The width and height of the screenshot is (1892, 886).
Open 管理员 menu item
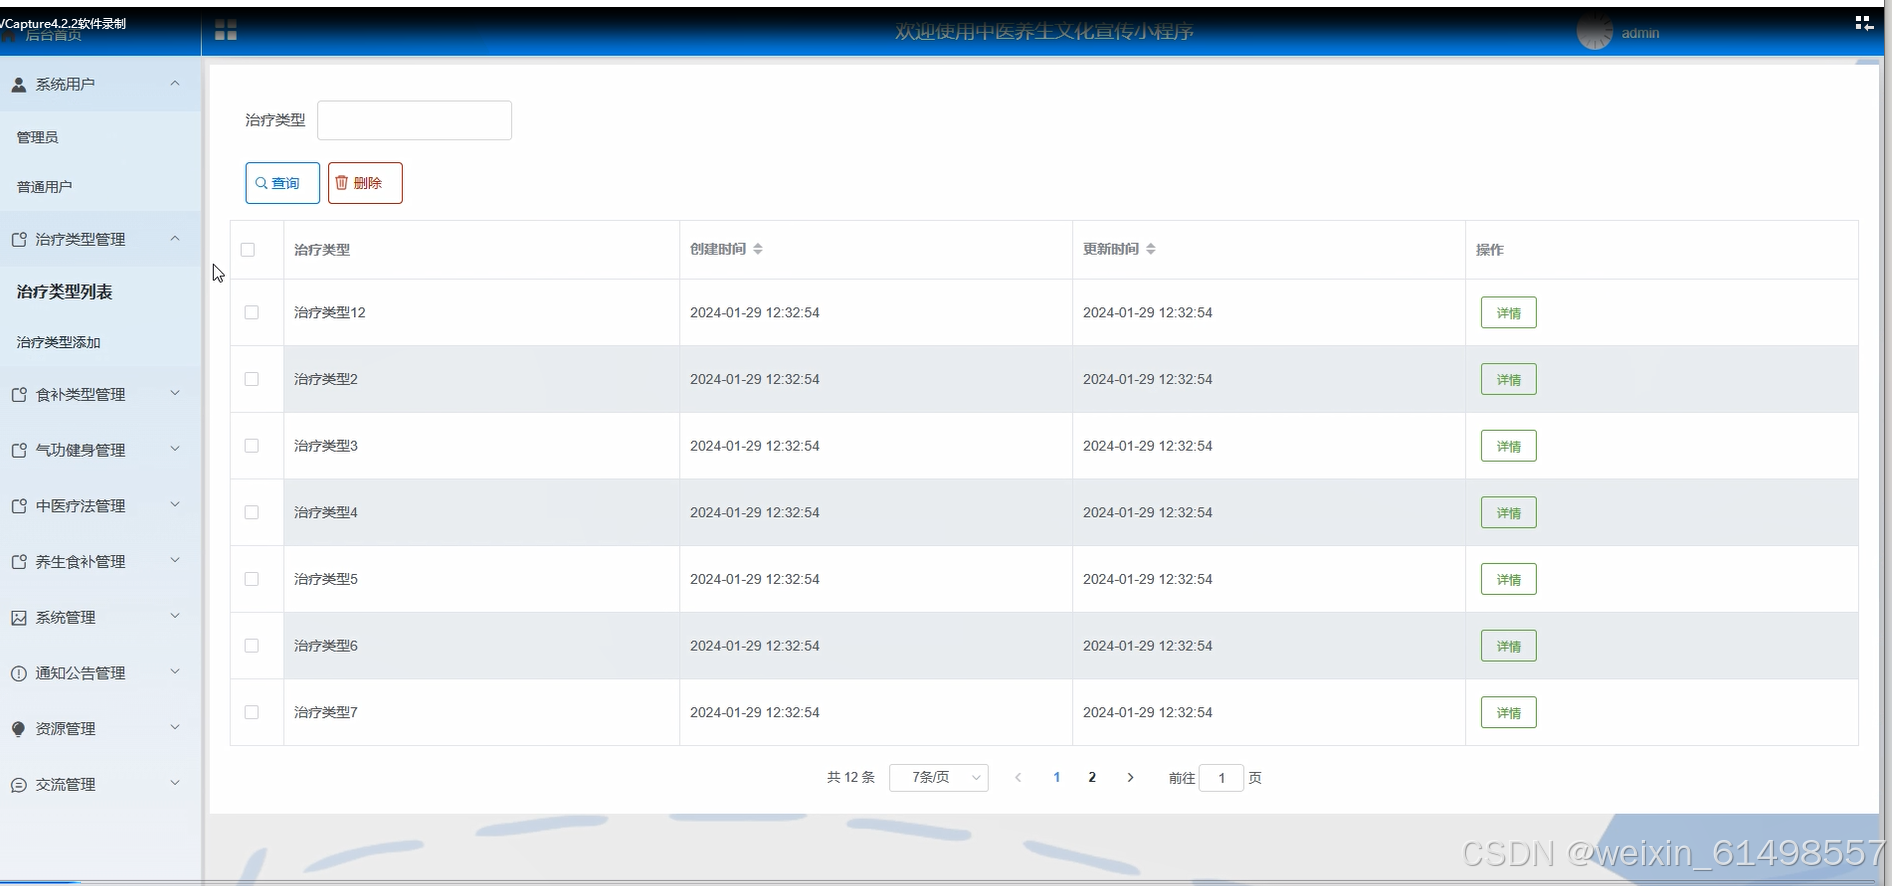pos(38,137)
